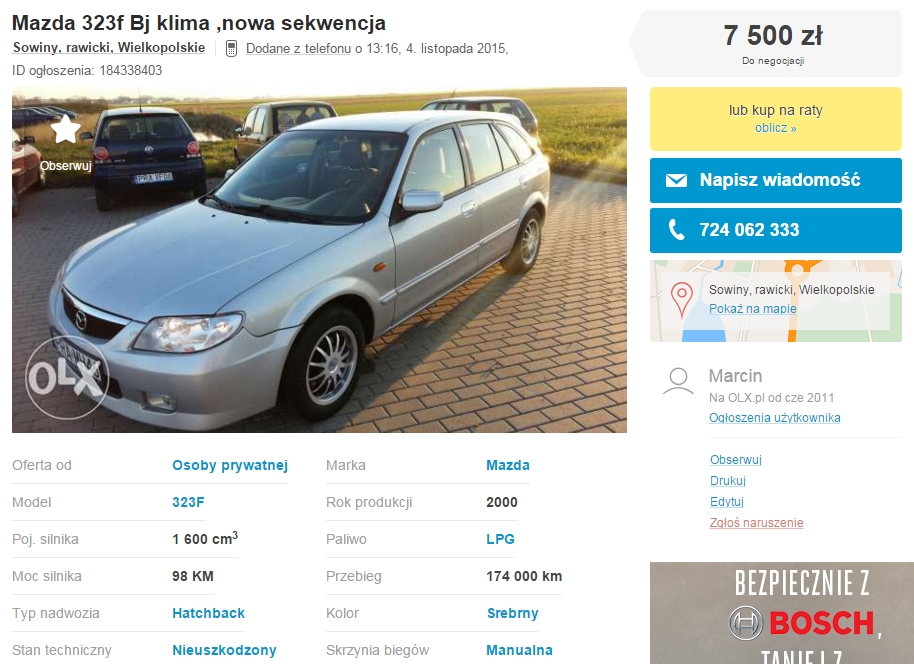
Task: Click the 724 062 333 phone button
Action: 775,230
